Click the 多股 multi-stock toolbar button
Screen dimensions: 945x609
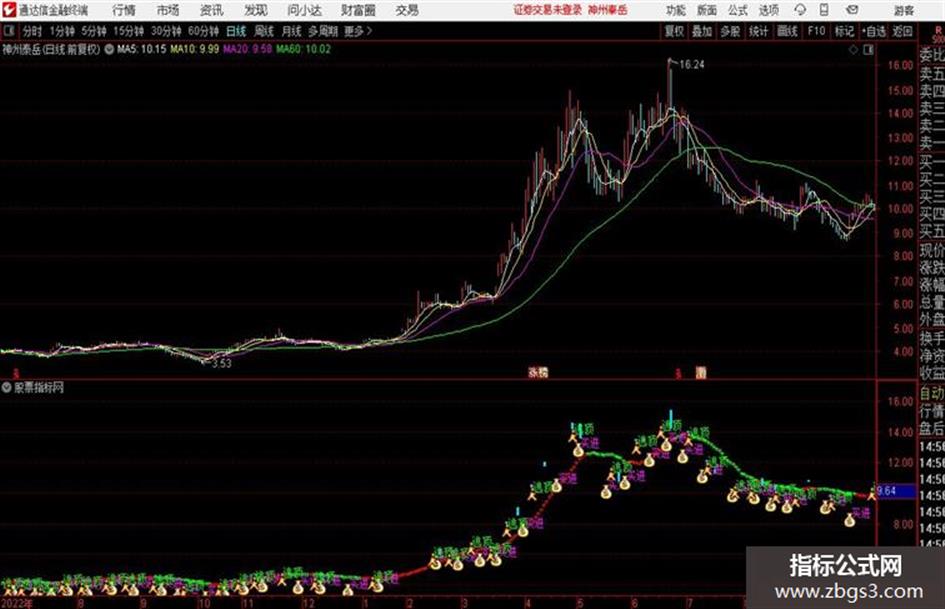[x=730, y=31]
